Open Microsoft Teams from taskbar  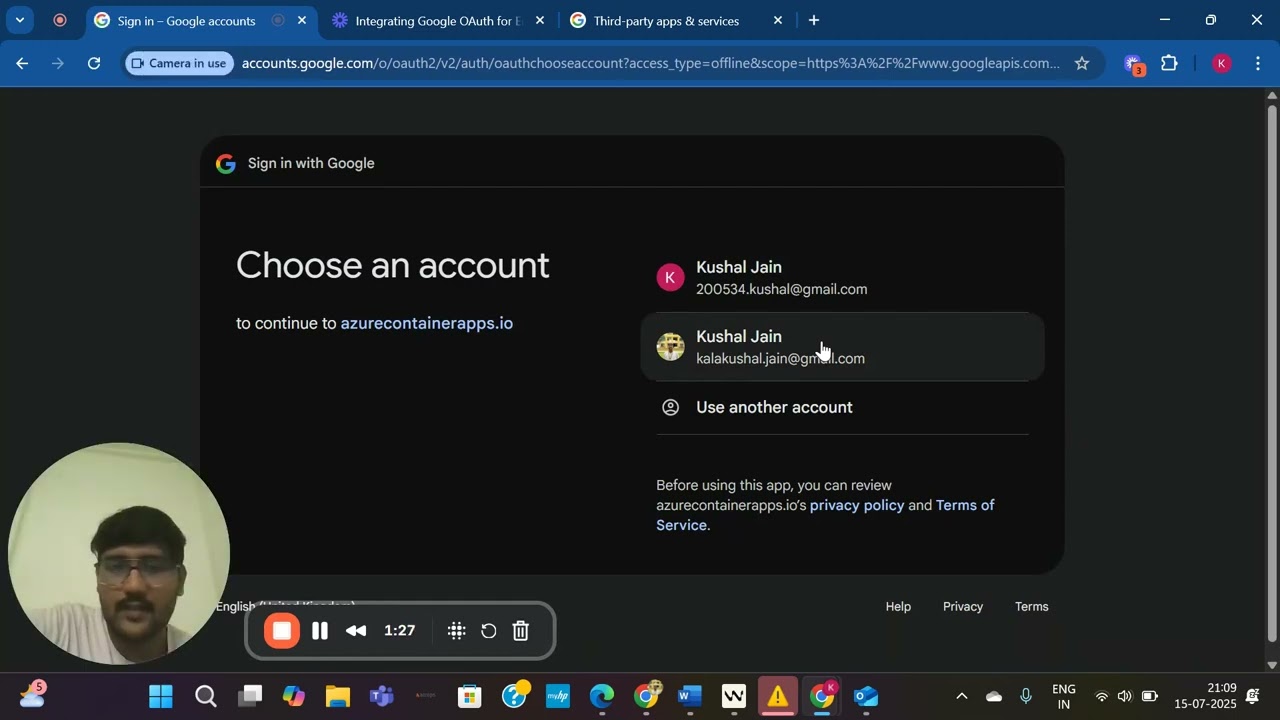click(382, 696)
